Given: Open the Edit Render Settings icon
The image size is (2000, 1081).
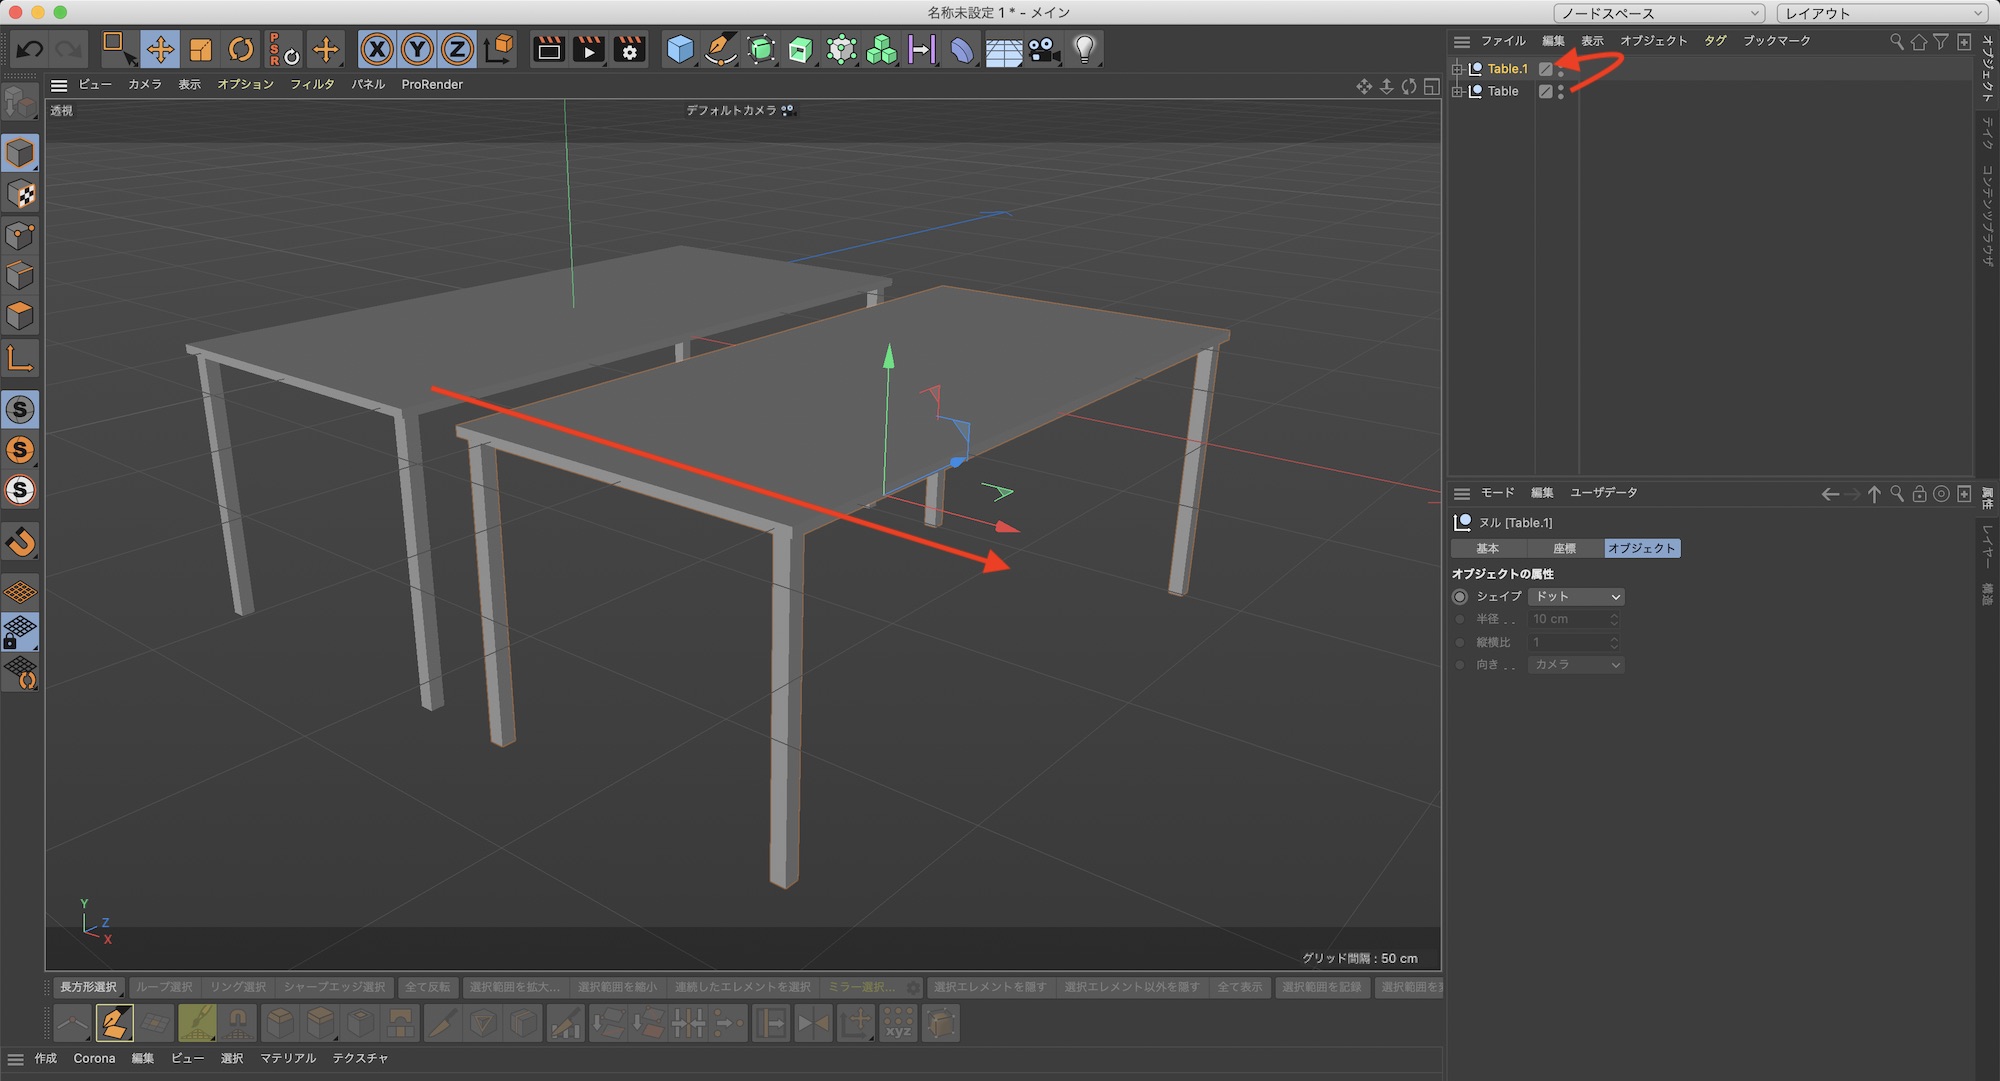Looking at the screenshot, I should pyautogui.click(x=630, y=49).
